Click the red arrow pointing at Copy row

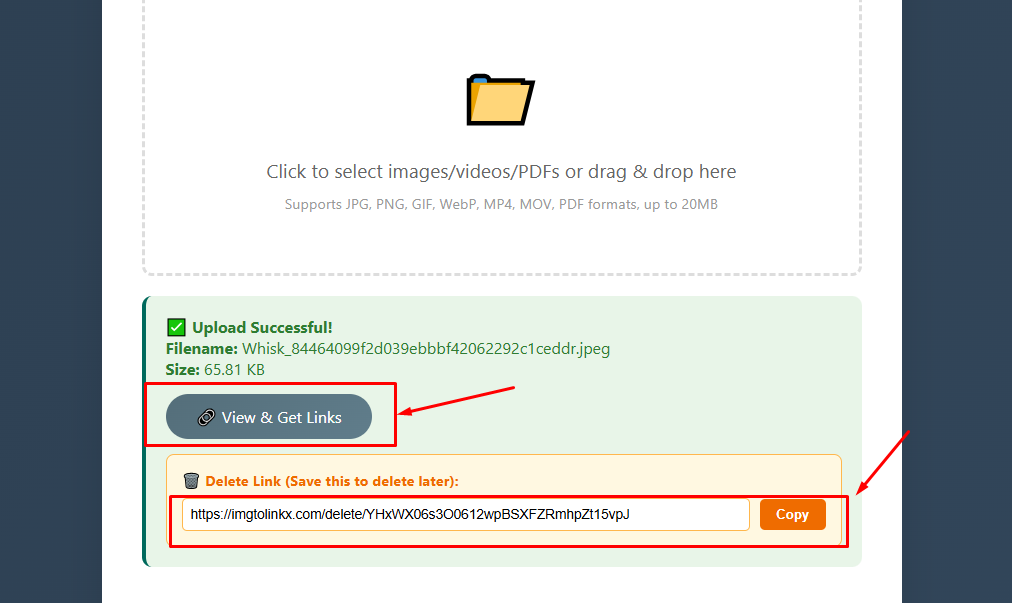883,462
